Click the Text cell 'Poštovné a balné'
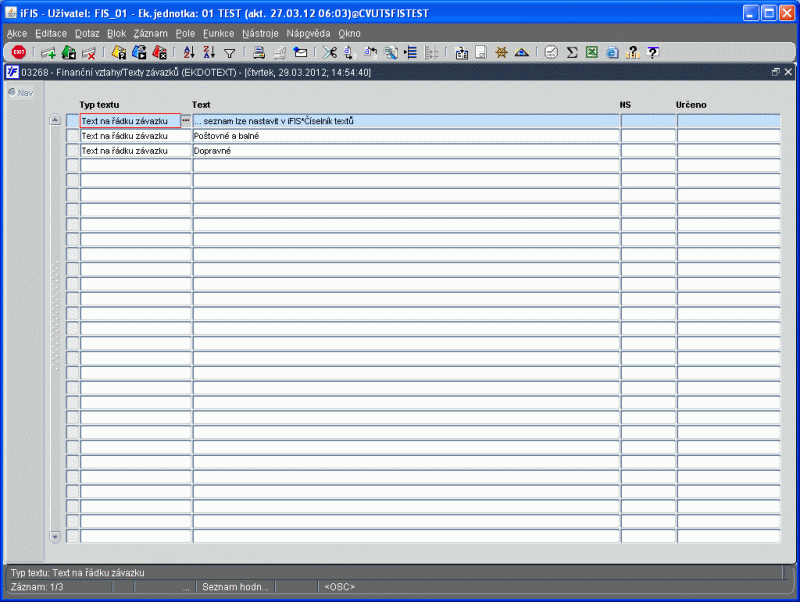 tap(406, 136)
